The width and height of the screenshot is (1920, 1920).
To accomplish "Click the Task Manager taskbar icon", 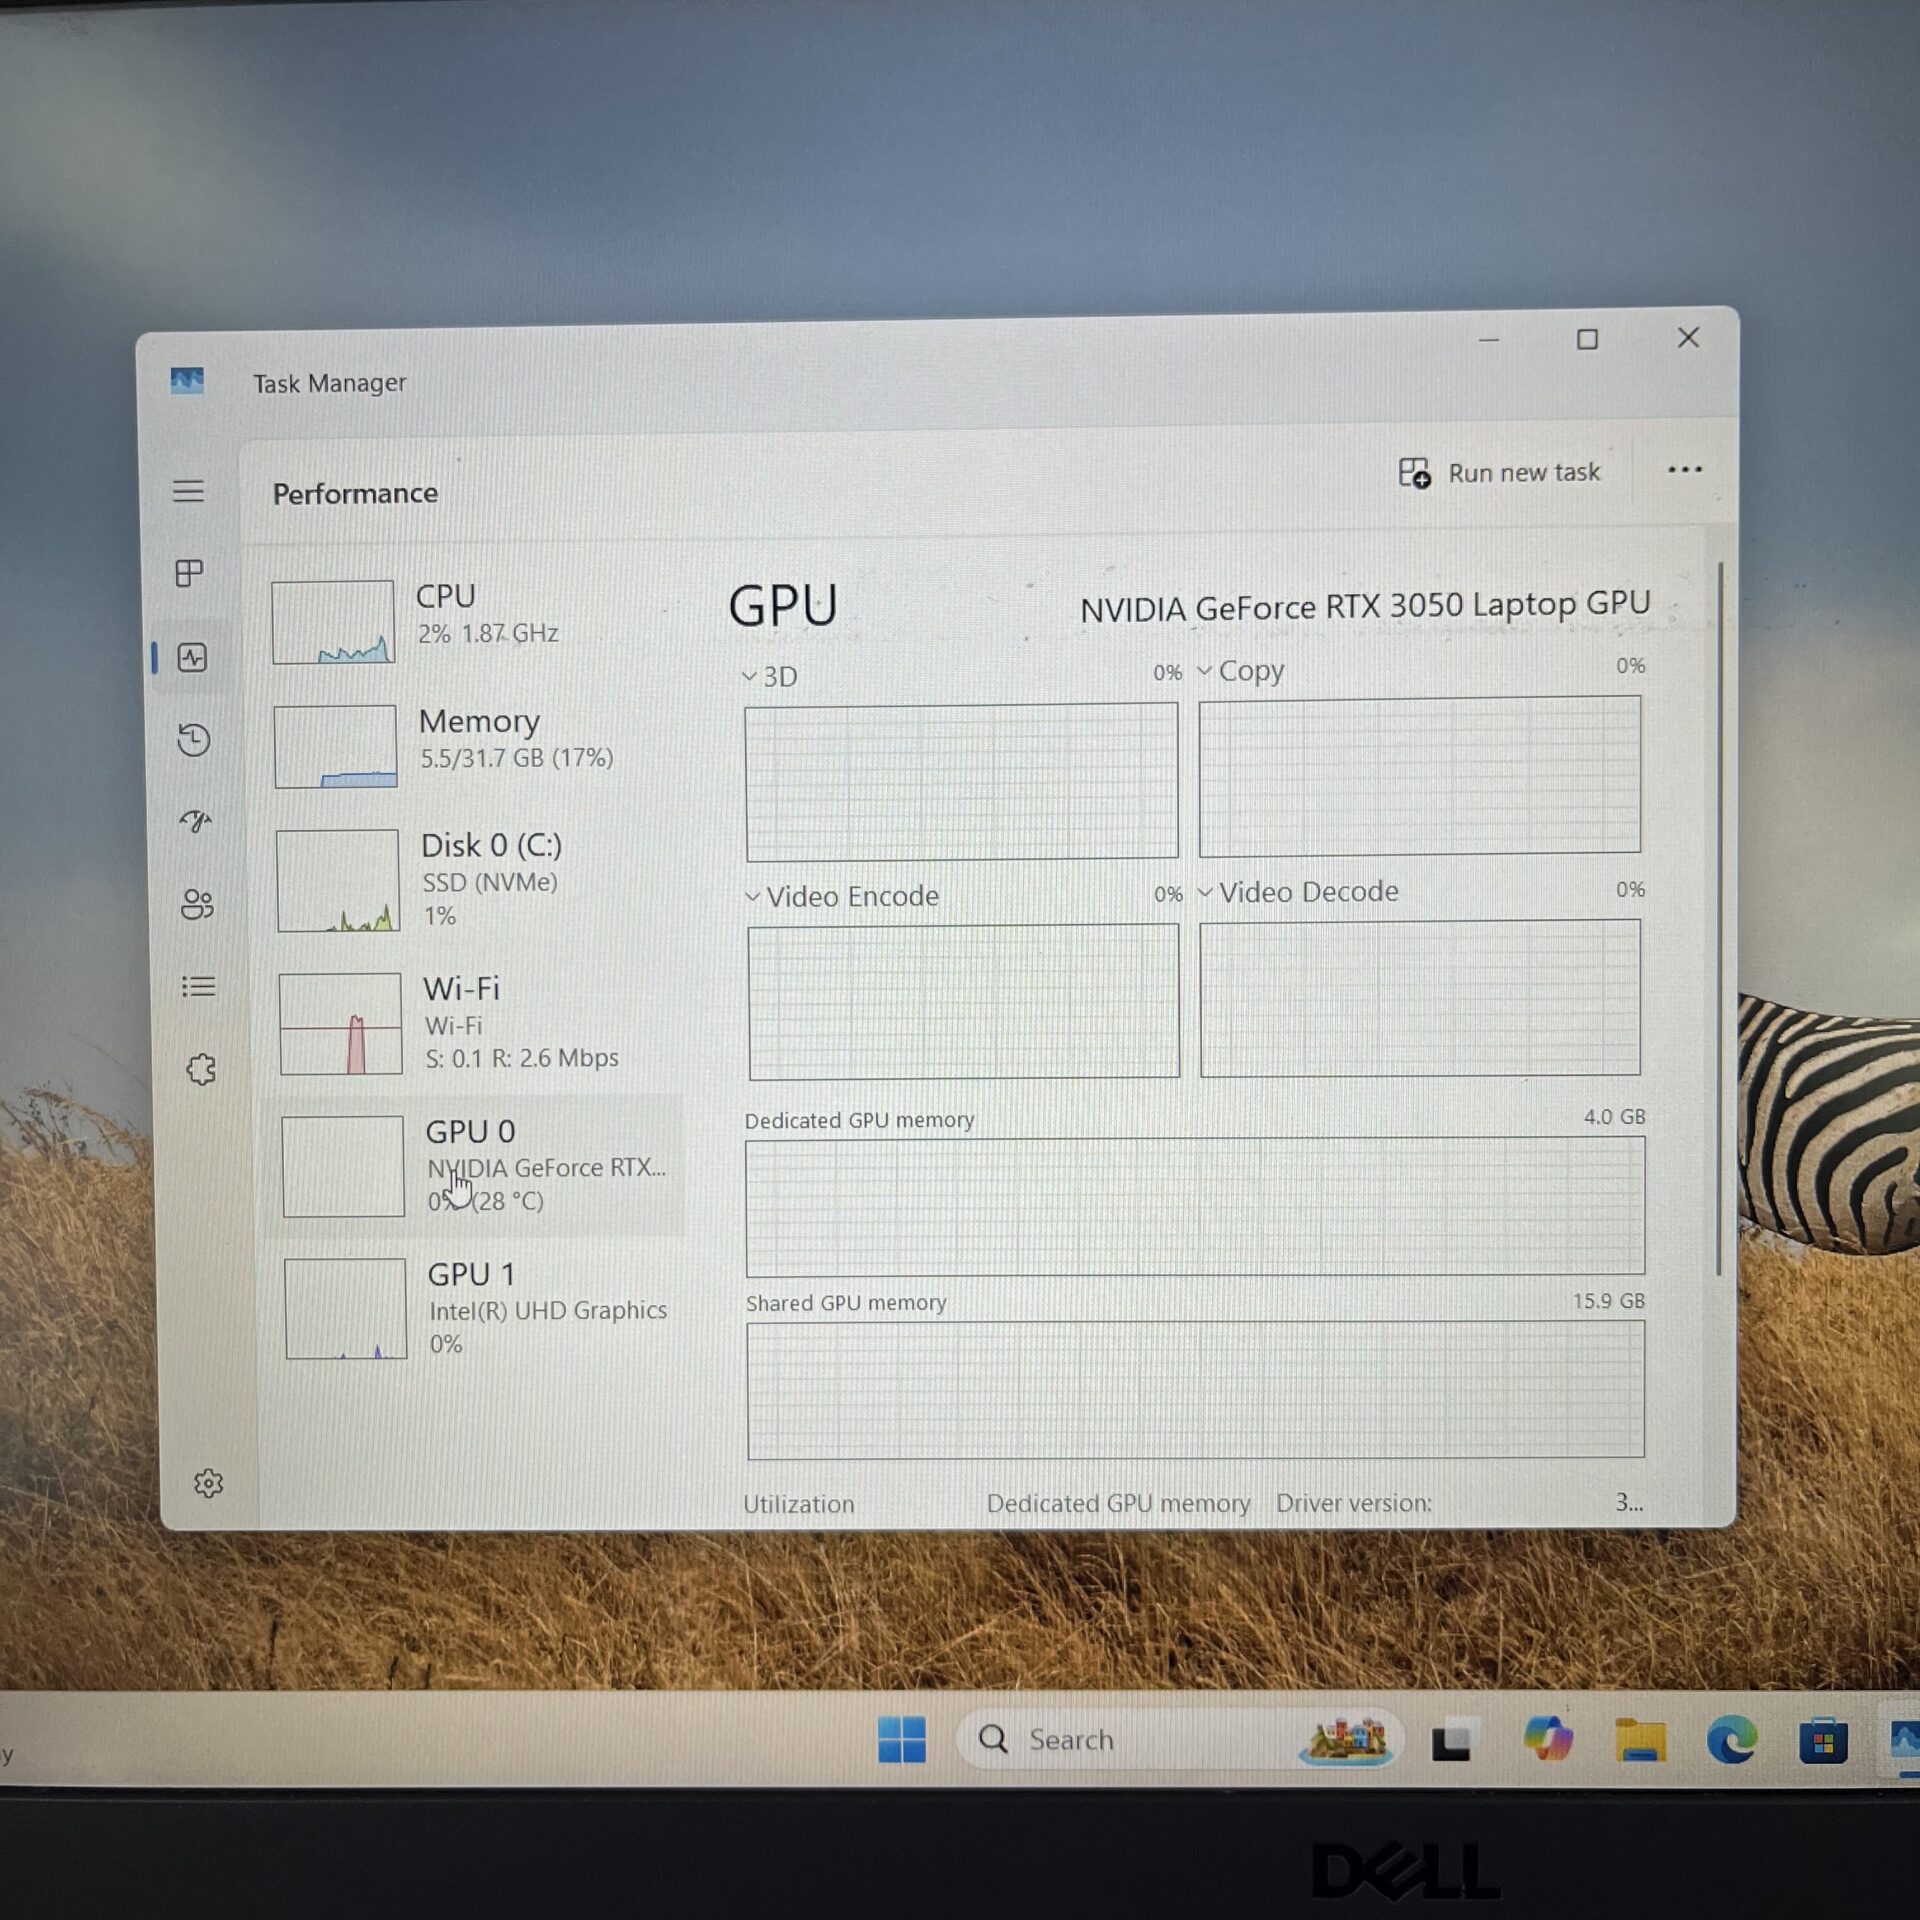I will pos(1904,1741).
